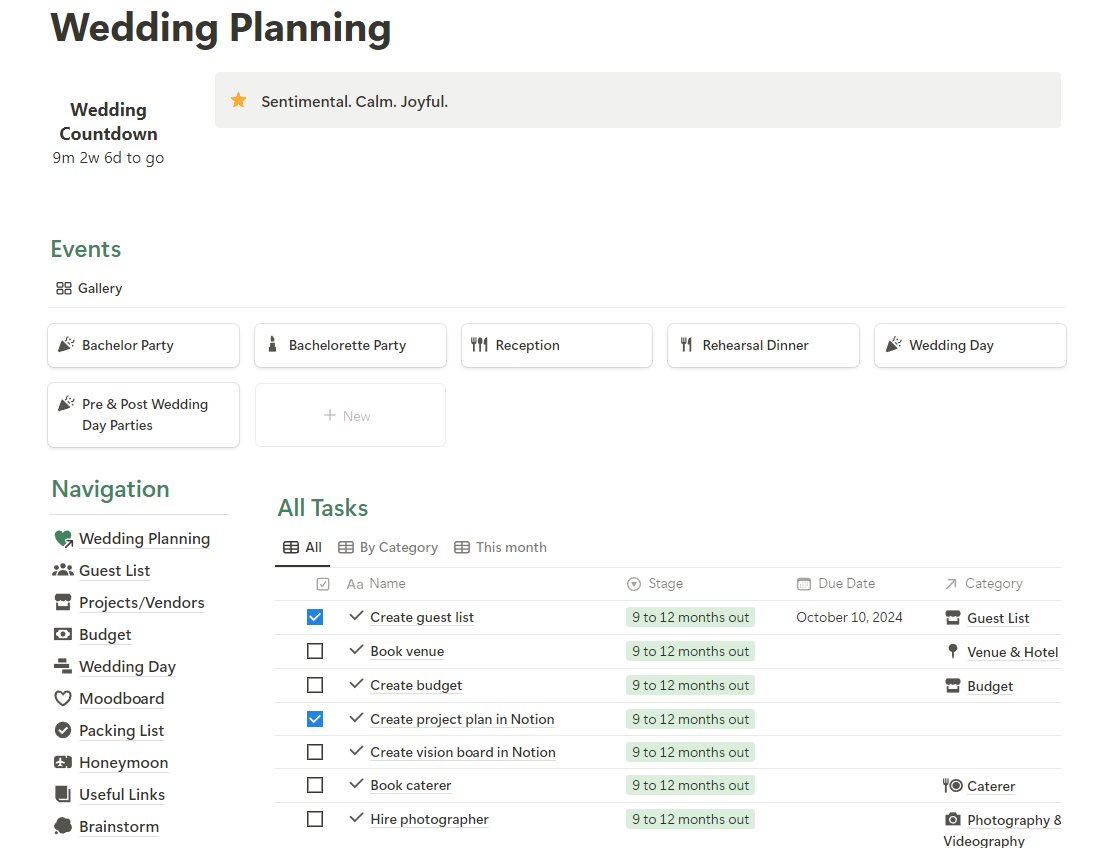This screenshot has height=848, width=1100.
Task: Open the Projects/Vendors navigation link
Action: pyautogui.click(x=142, y=603)
